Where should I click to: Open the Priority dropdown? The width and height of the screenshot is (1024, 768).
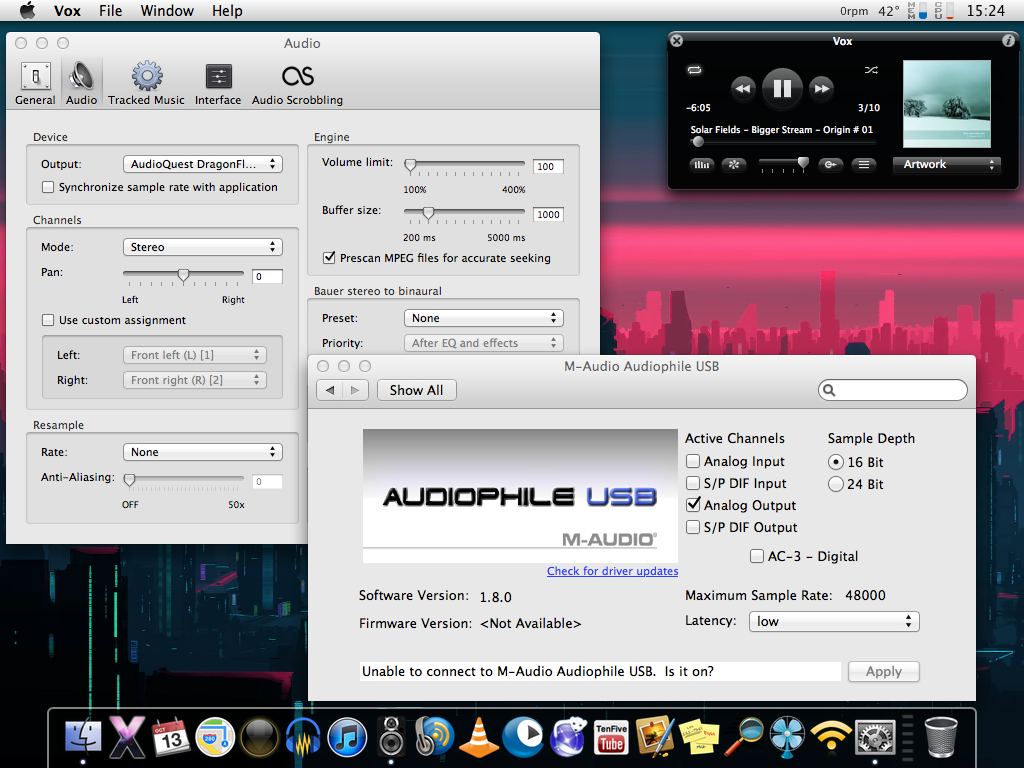click(x=483, y=343)
